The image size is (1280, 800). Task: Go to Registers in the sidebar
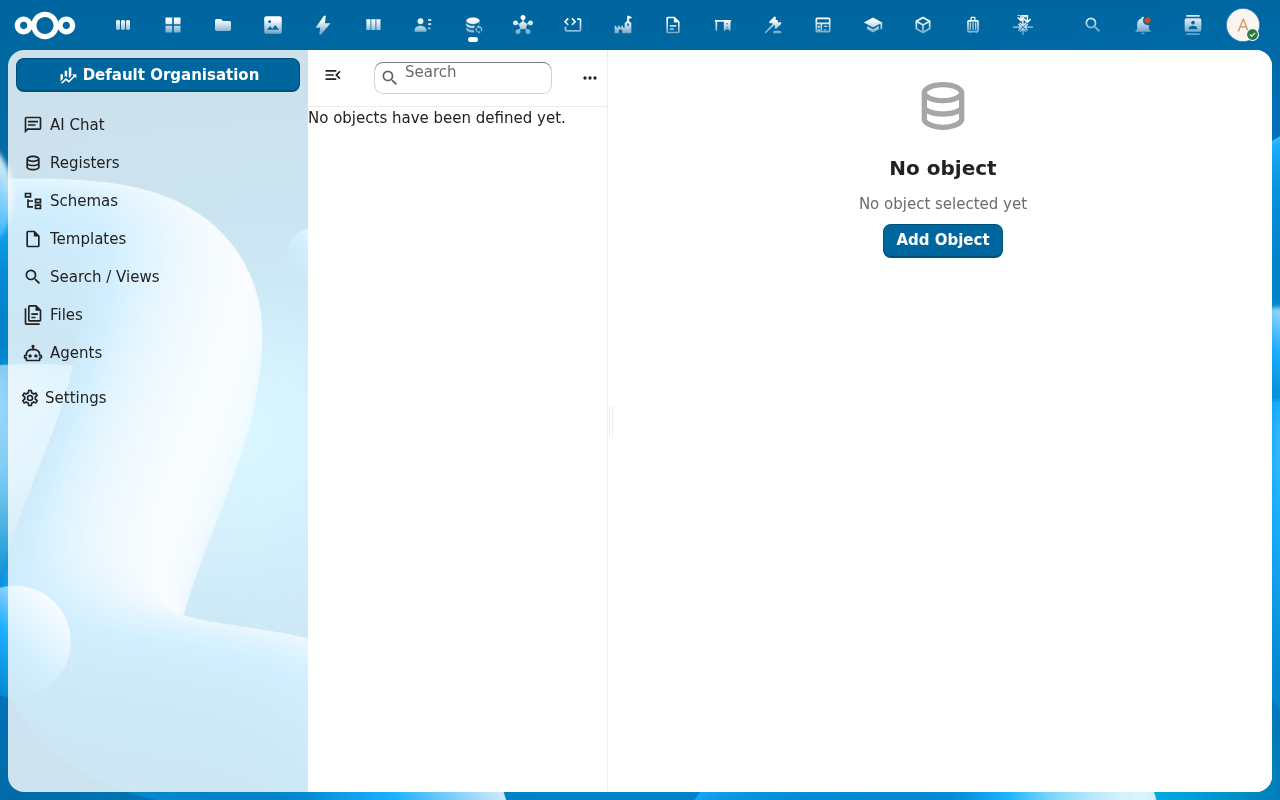point(158,163)
